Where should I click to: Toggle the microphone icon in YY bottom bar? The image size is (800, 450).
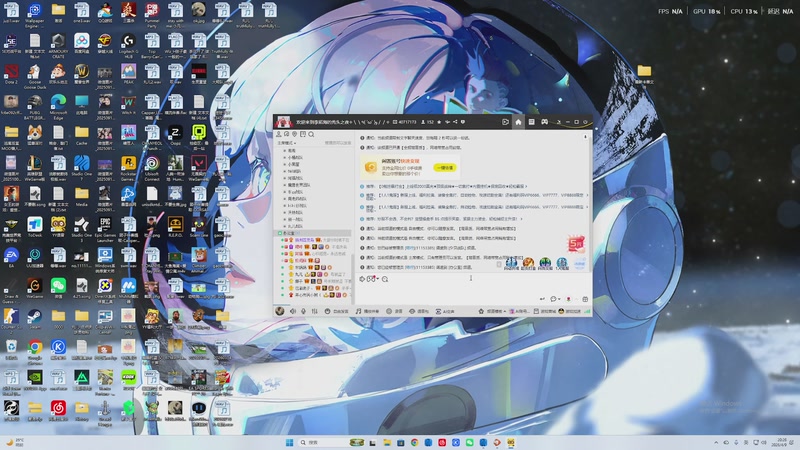point(303,311)
